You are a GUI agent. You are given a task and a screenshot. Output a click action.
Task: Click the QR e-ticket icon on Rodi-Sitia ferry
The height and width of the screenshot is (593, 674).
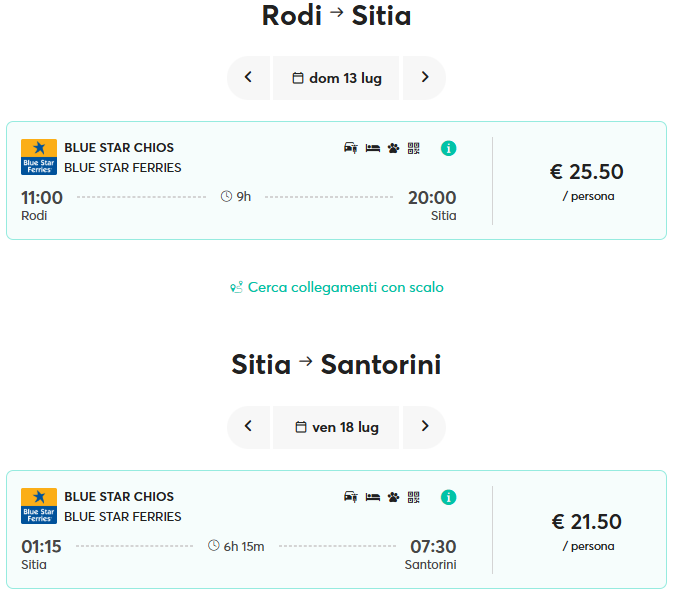[414, 148]
